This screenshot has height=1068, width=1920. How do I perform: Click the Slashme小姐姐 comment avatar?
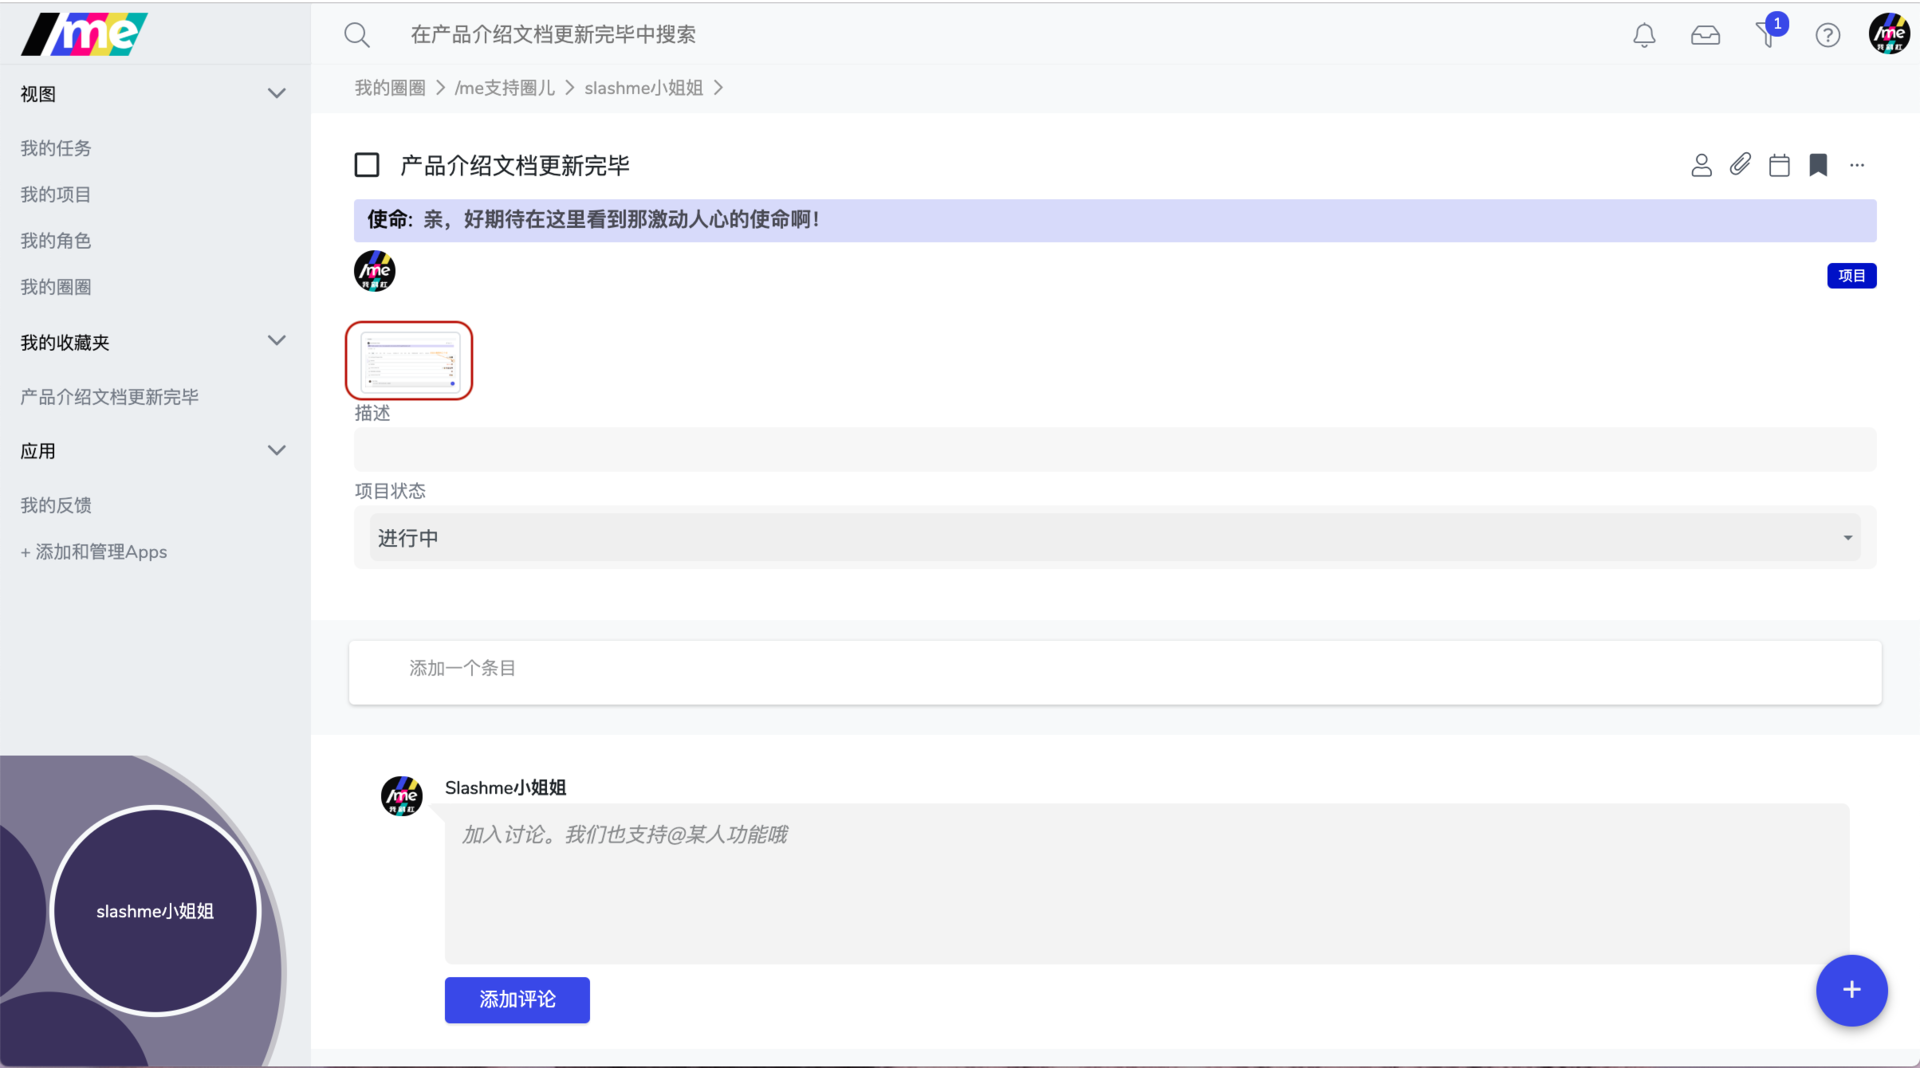(402, 796)
